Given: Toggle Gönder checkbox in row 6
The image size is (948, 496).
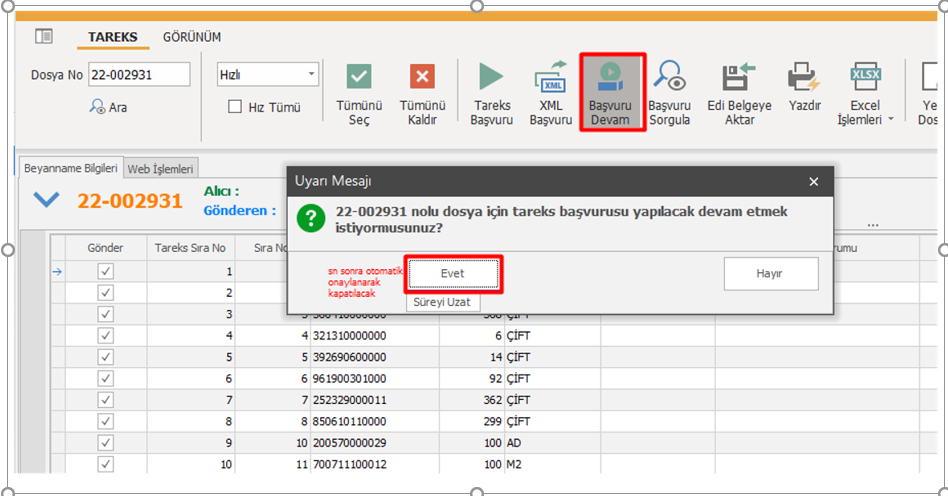Looking at the screenshot, I should point(105,379).
